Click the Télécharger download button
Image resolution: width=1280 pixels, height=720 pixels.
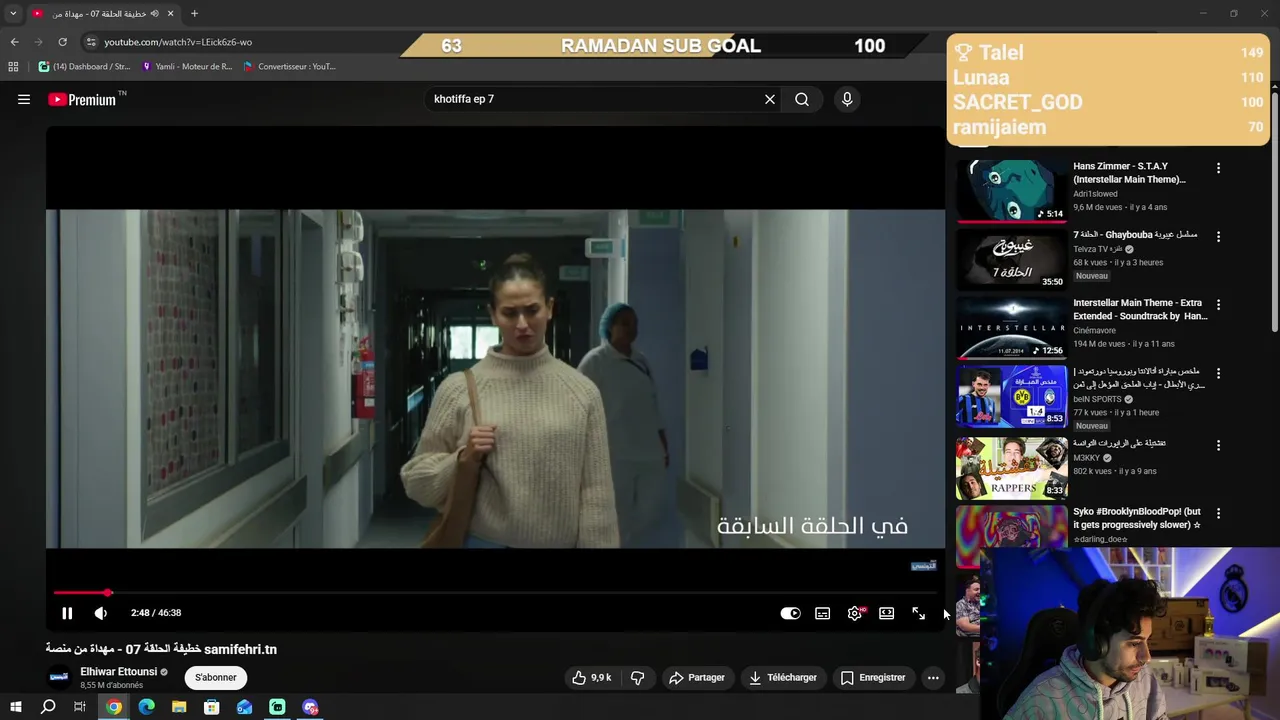(783, 677)
